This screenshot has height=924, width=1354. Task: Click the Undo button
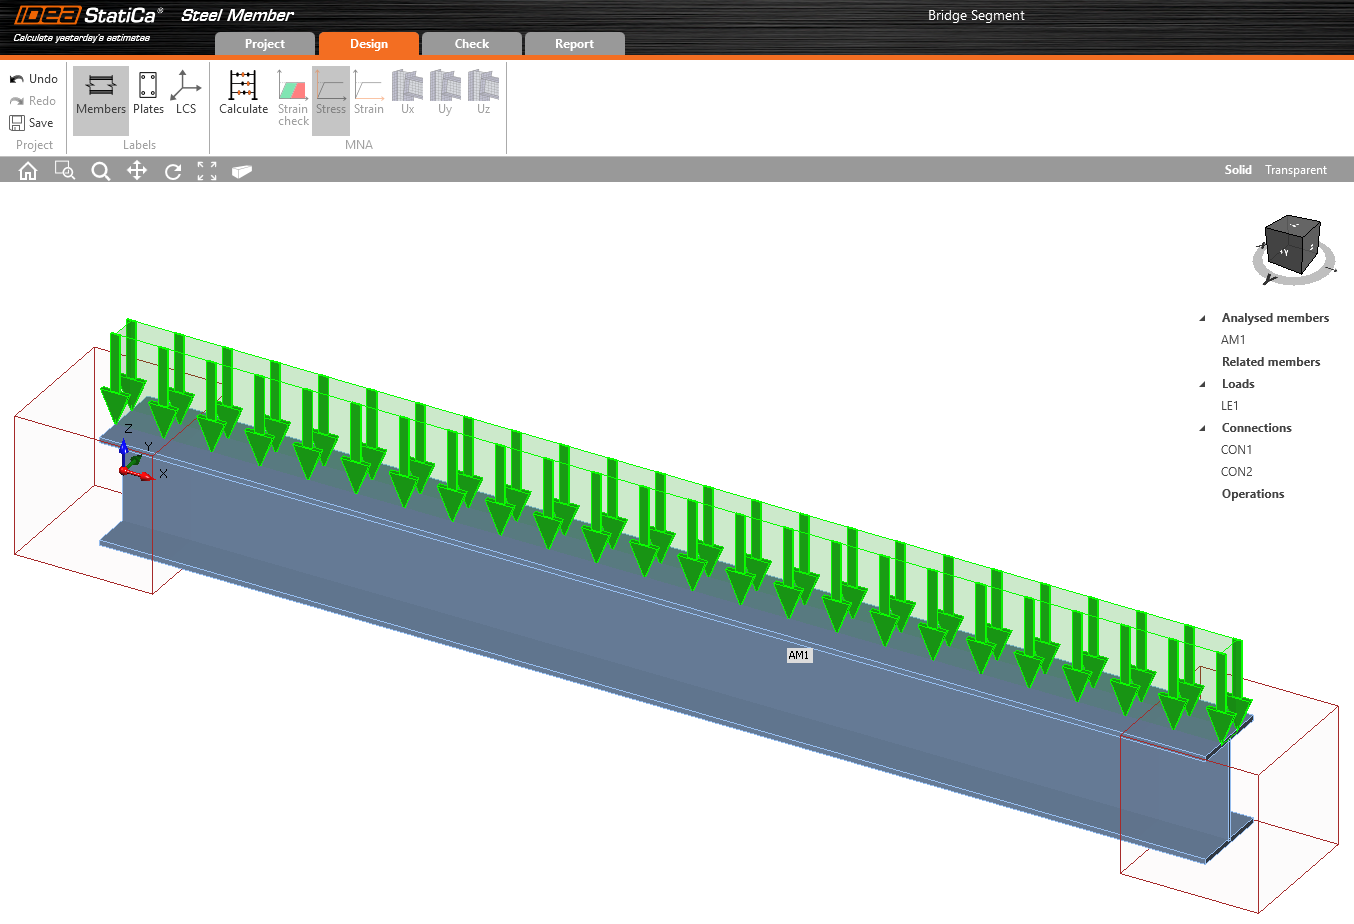(33, 79)
